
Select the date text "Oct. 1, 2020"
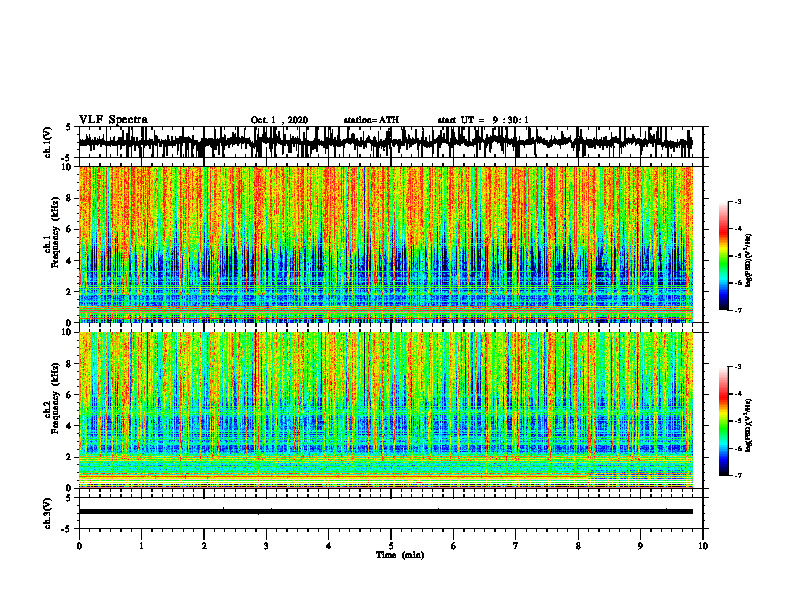point(279,120)
